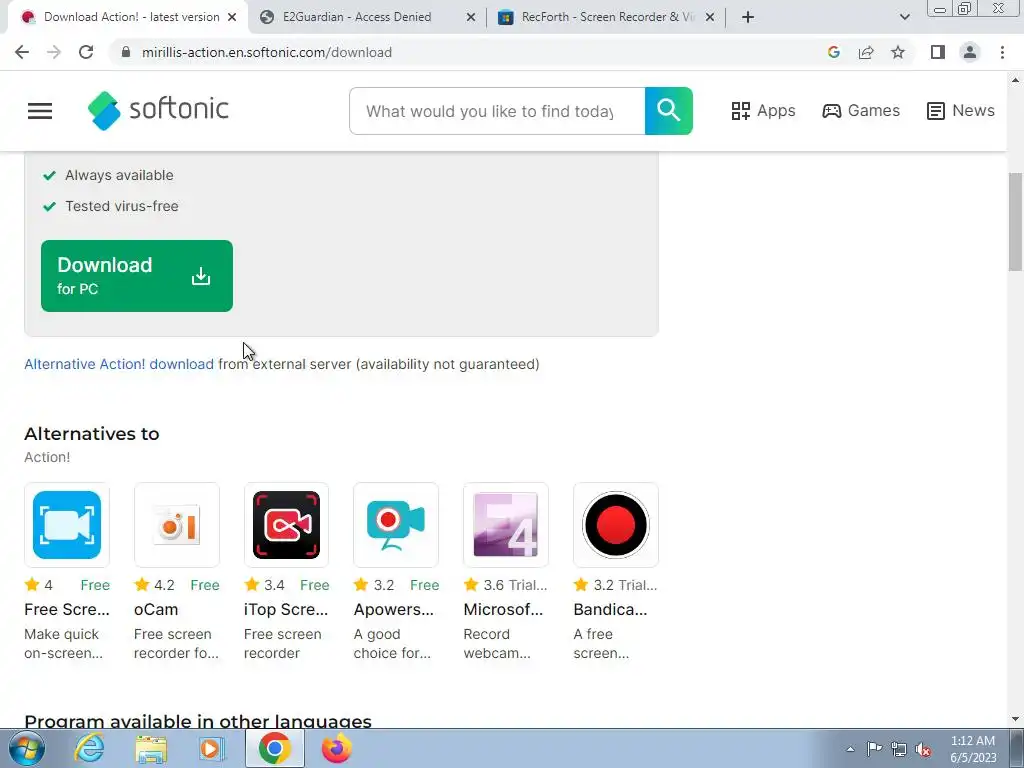Screen dimensions: 1024x768
Task: Open the Softonic hamburger menu
Action: coord(40,111)
